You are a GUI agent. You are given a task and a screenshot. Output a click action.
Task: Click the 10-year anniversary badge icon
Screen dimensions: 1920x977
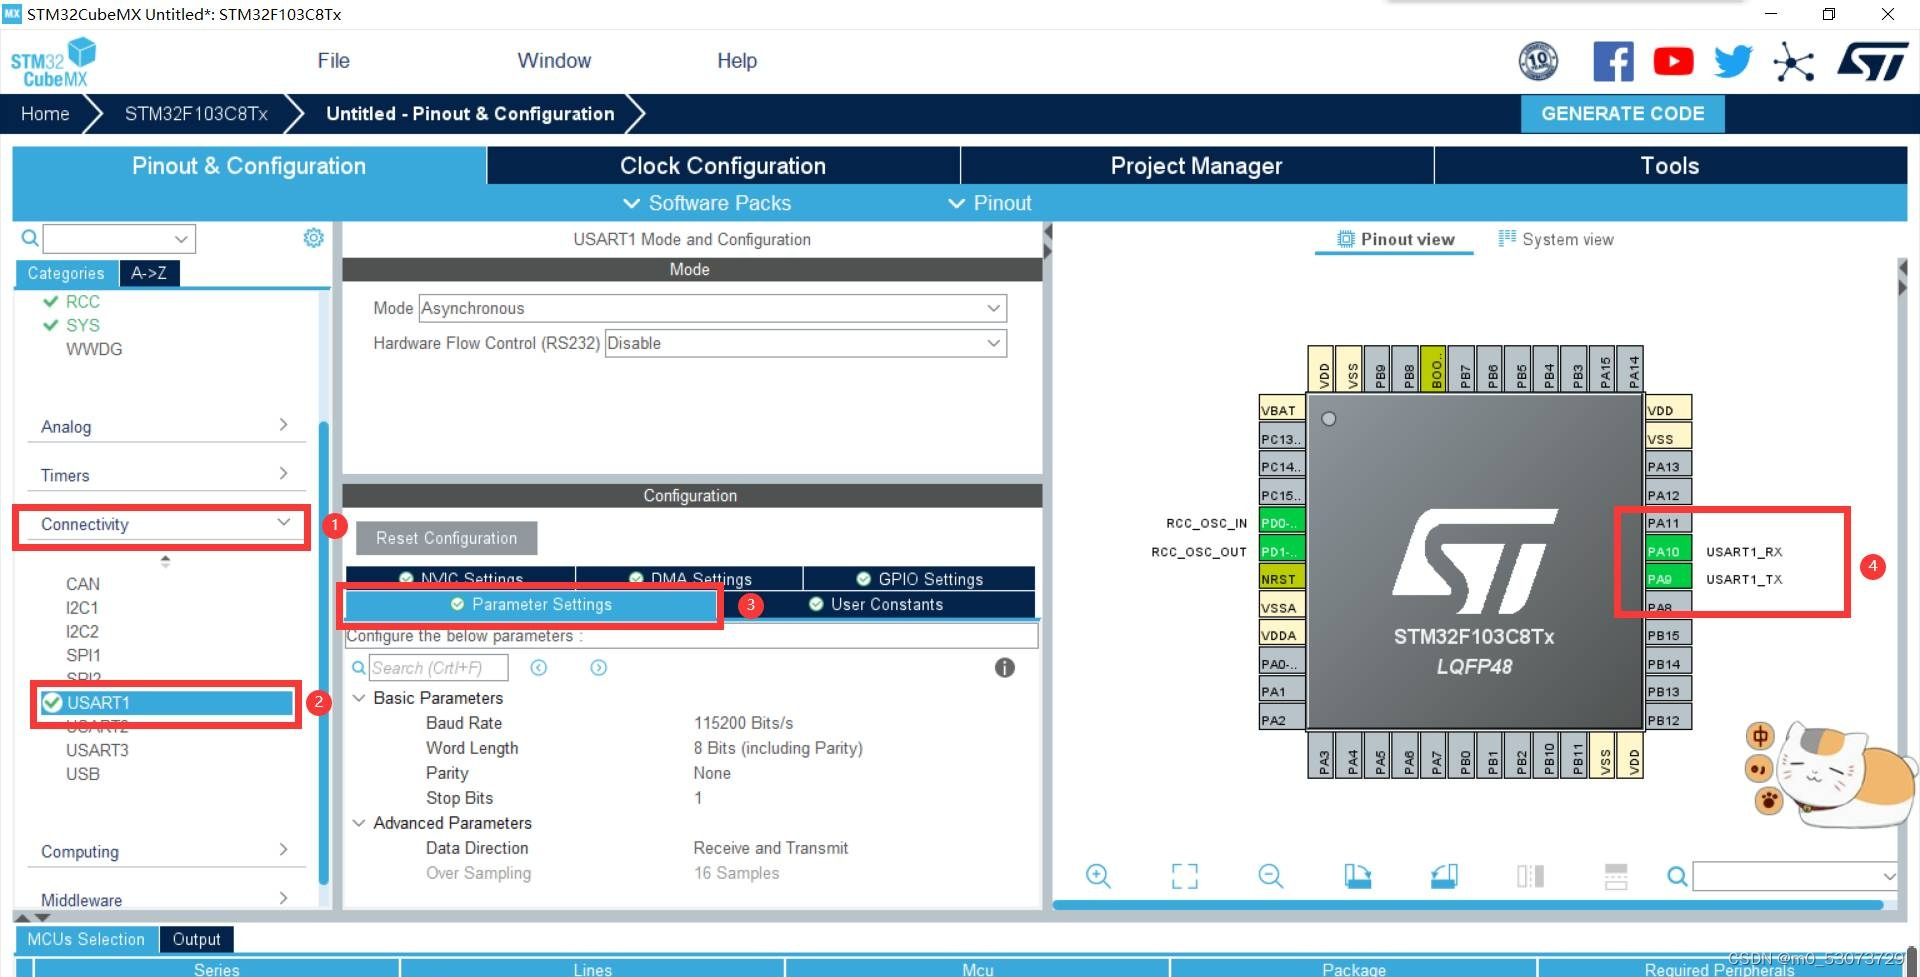tap(1538, 62)
